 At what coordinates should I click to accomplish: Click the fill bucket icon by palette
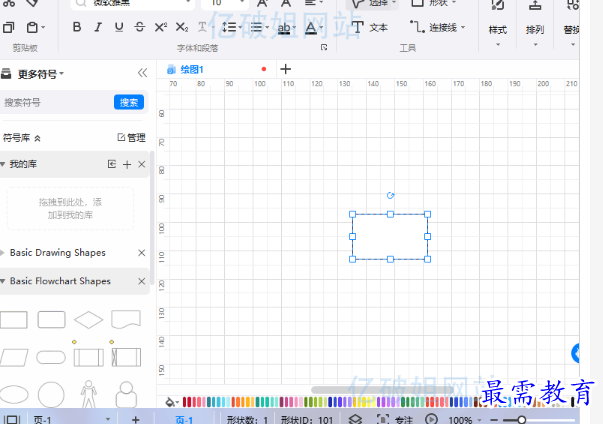coord(170,402)
